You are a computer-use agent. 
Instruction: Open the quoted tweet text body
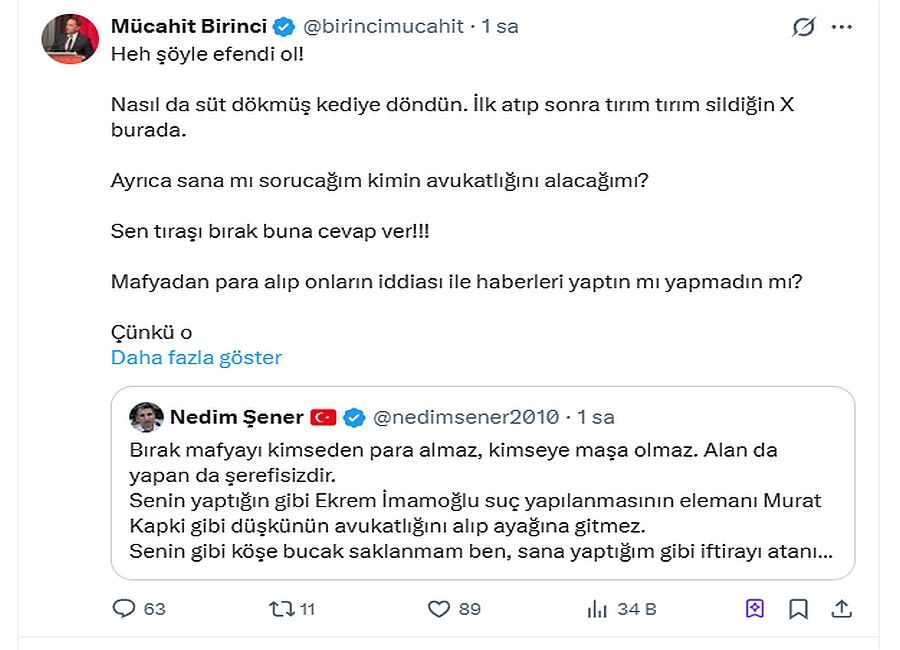pyautogui.click(x=480, y=500)
